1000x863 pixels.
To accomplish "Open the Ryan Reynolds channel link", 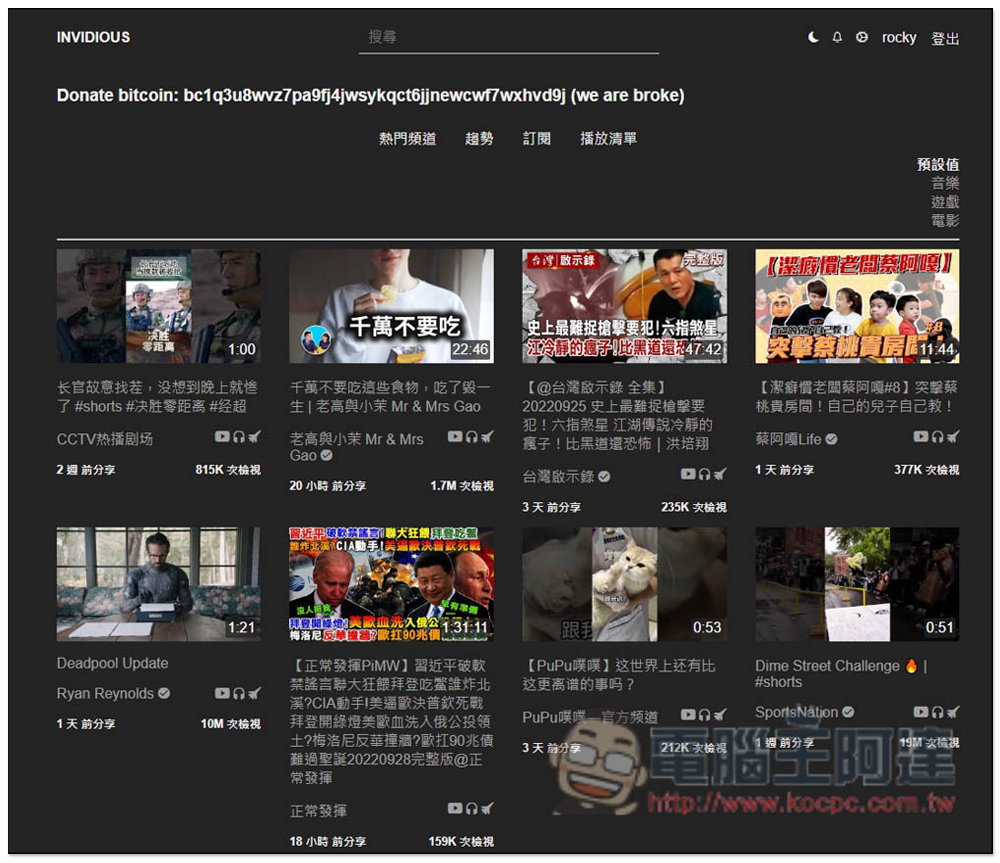I will coord(105,693).
